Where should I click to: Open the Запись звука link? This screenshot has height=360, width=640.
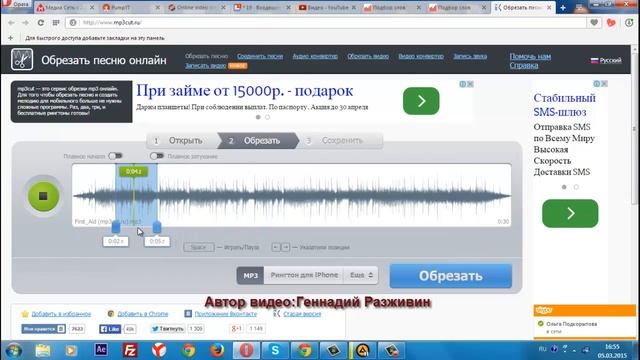click(470, 56)
